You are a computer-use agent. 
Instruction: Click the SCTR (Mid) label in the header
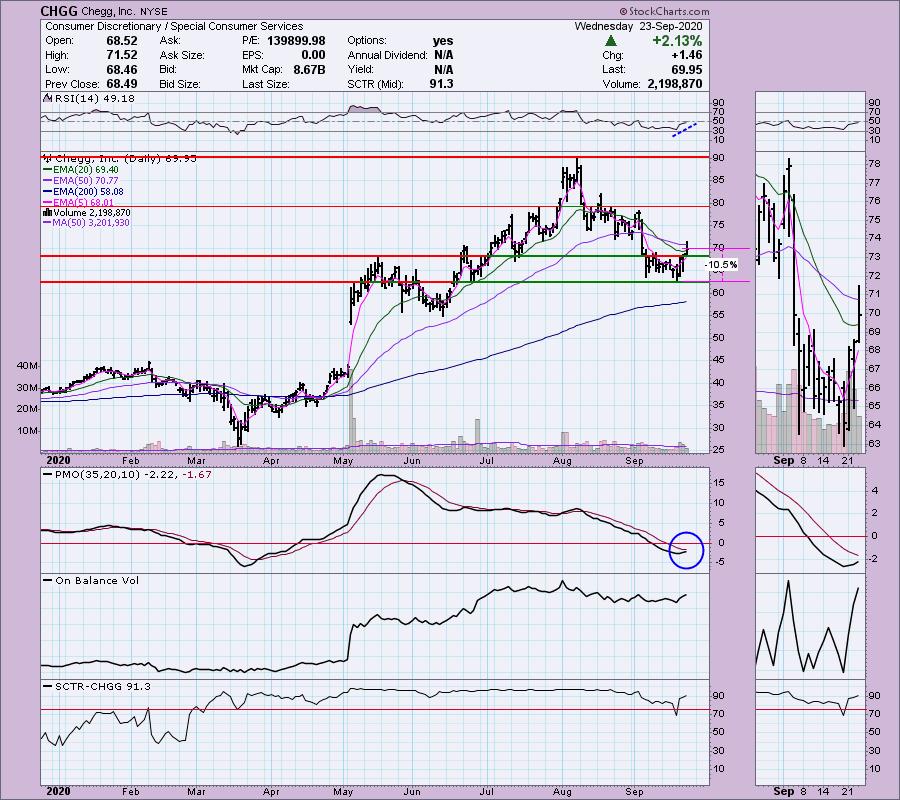click(375, 84)
